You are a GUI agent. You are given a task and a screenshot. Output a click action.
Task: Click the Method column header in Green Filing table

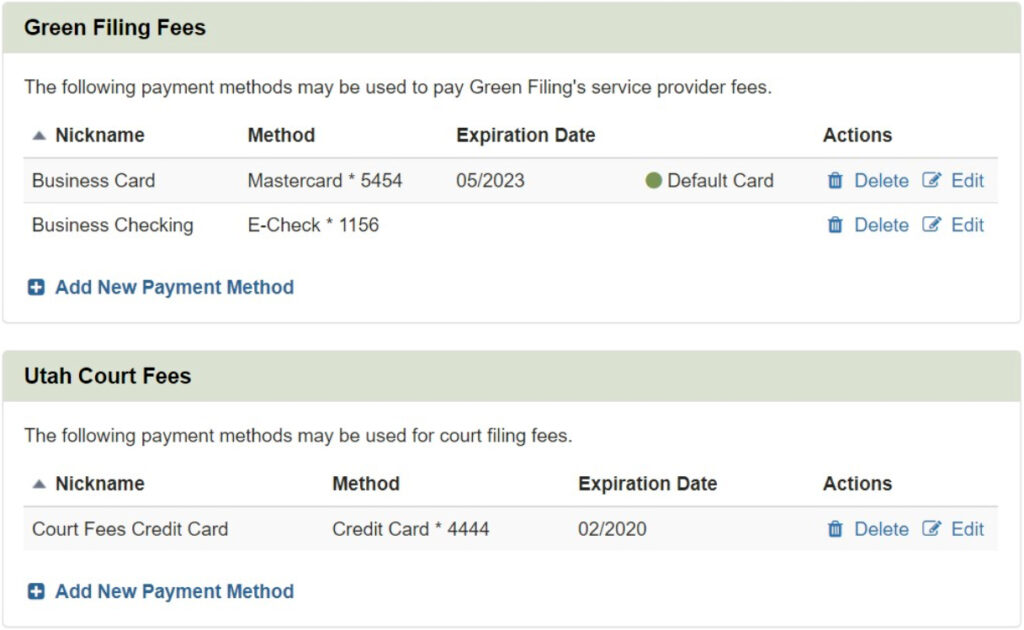click(281, 135)
